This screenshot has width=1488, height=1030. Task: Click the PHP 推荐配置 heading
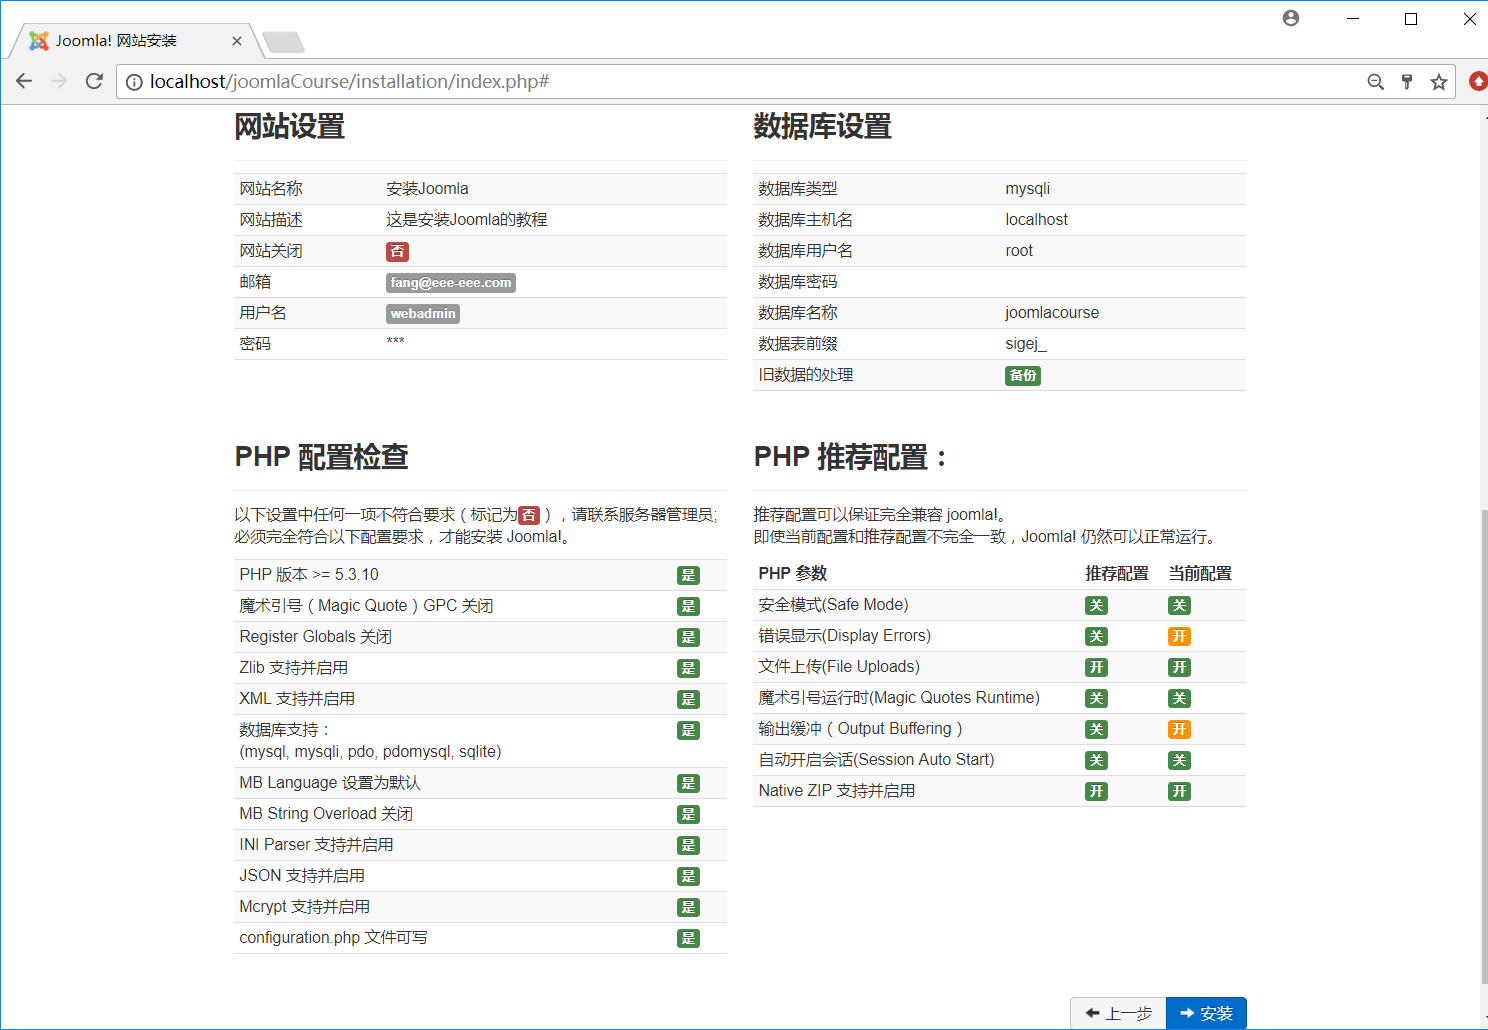[850, 457]
